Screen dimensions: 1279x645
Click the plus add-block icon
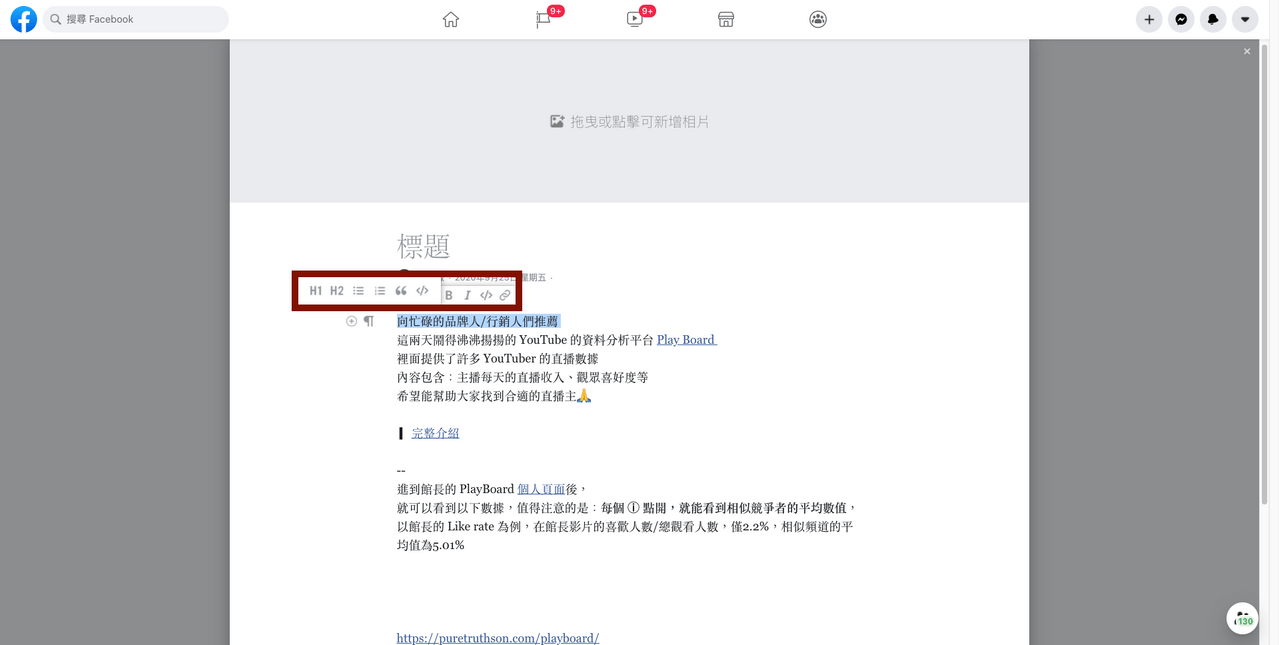(x=351, y=321)
